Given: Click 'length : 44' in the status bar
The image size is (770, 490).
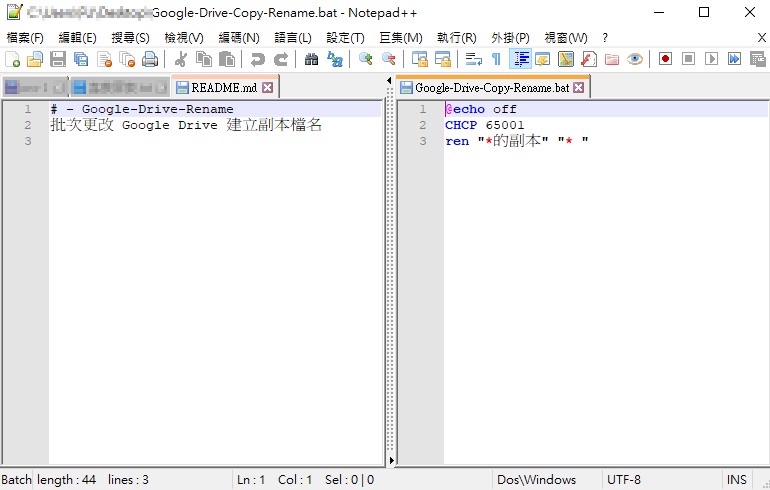Looking at the screenshot, I should point(66,480).
